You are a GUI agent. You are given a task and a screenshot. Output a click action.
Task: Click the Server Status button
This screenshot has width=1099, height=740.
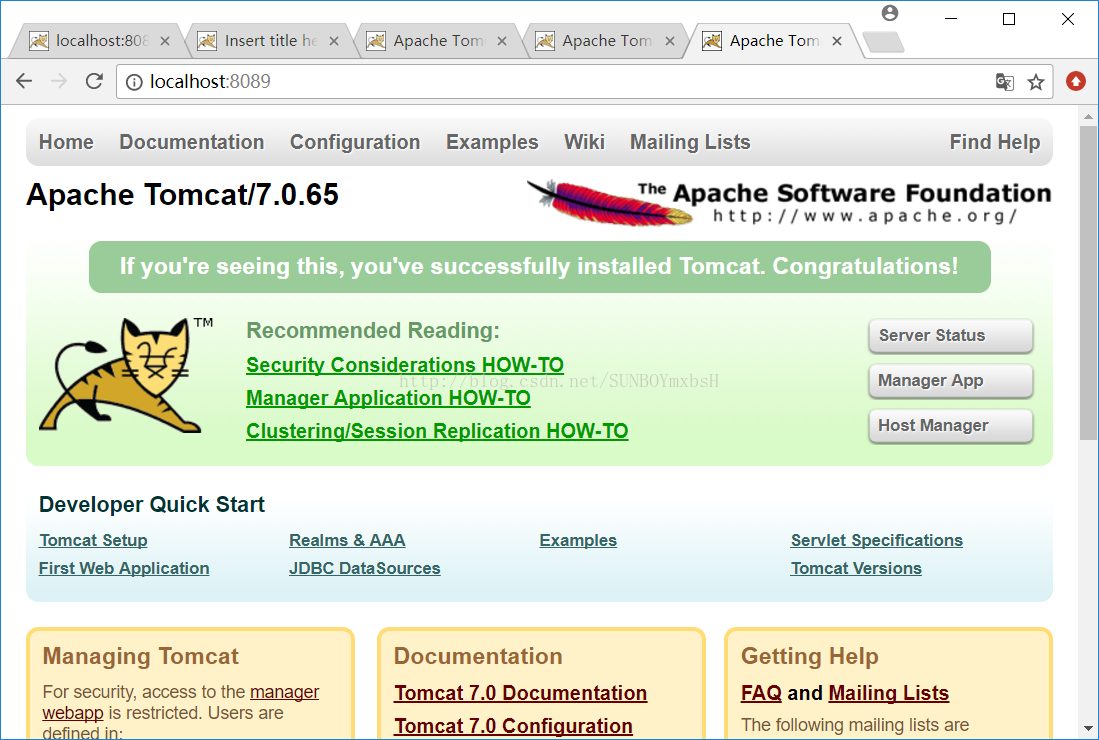(x=950, y=336)
